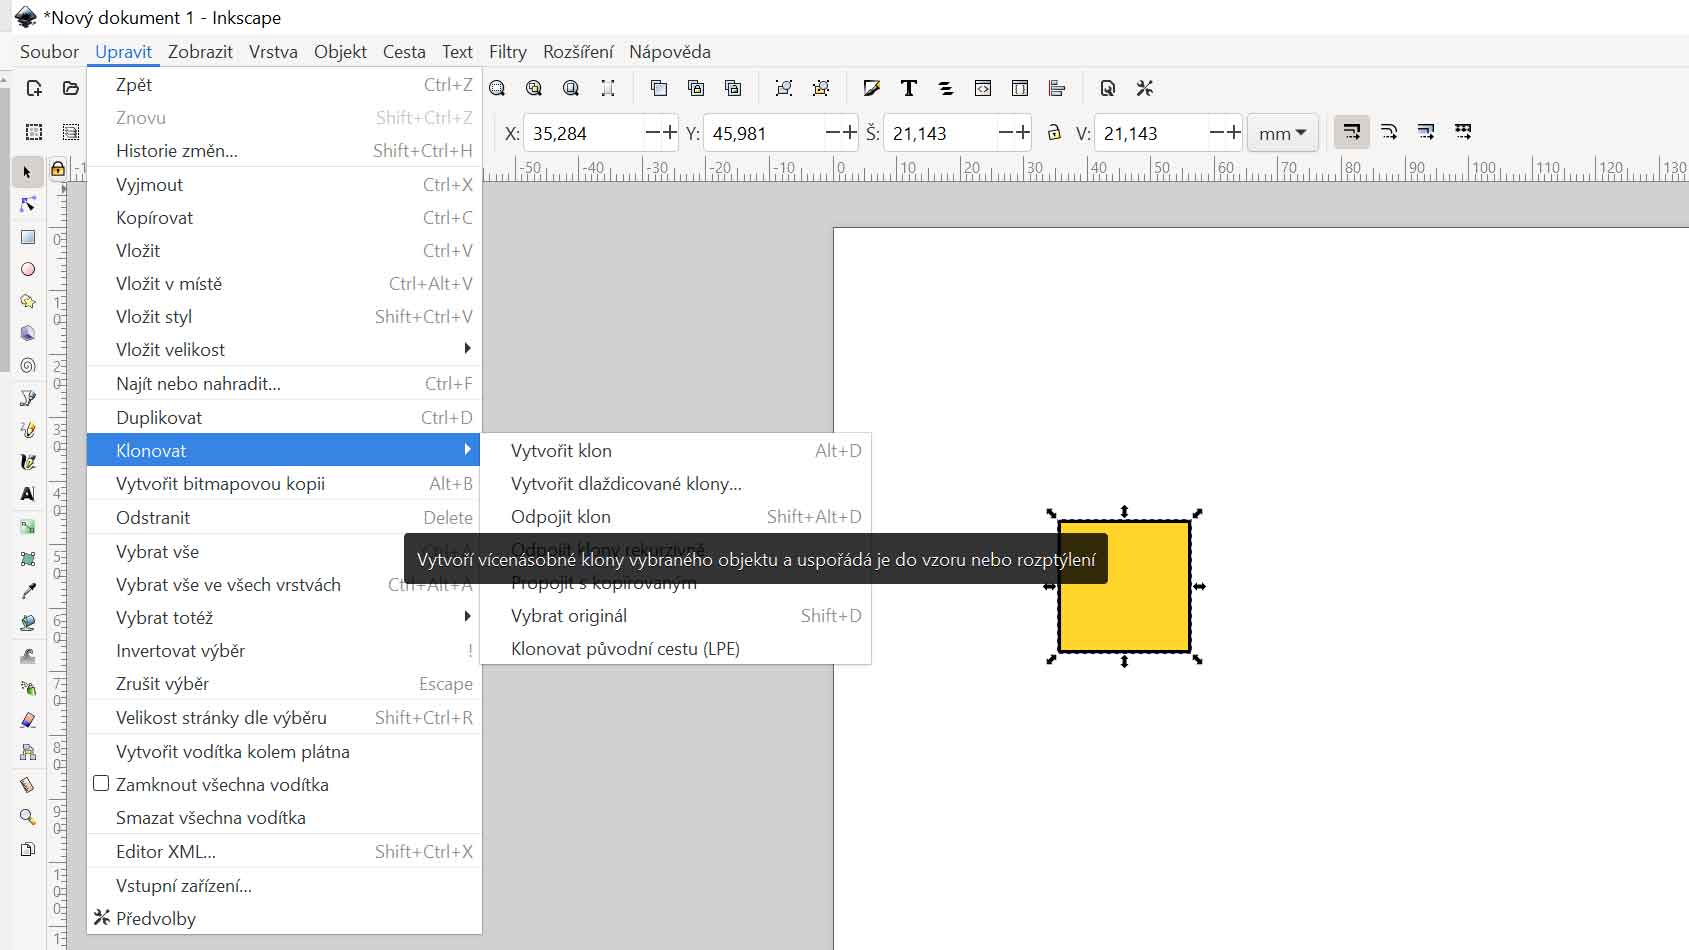Choose Vytvořit klon from submenu

561,451
